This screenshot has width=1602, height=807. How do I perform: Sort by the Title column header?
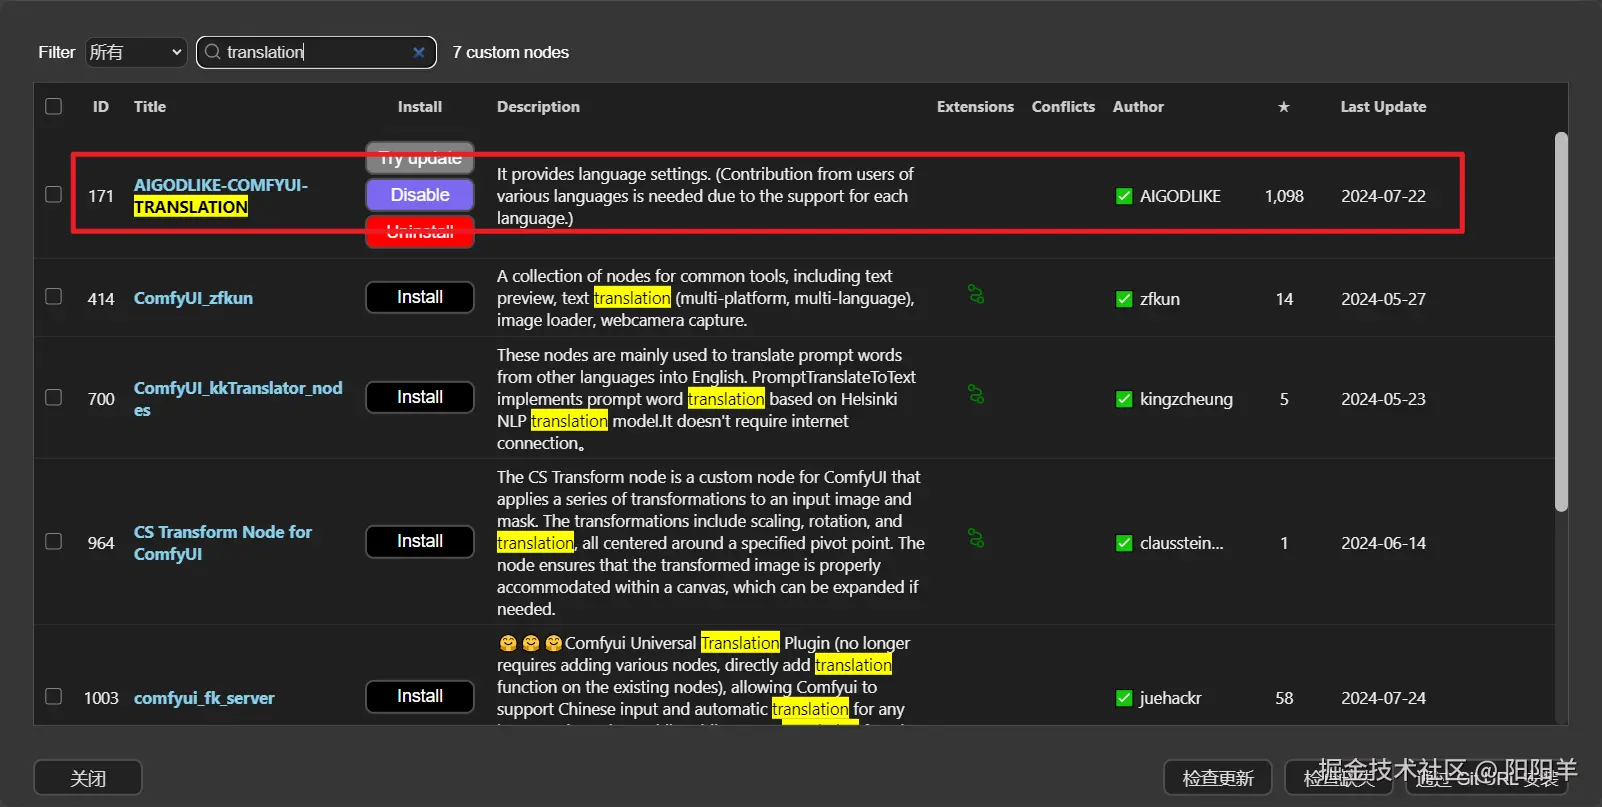point(150,107)
